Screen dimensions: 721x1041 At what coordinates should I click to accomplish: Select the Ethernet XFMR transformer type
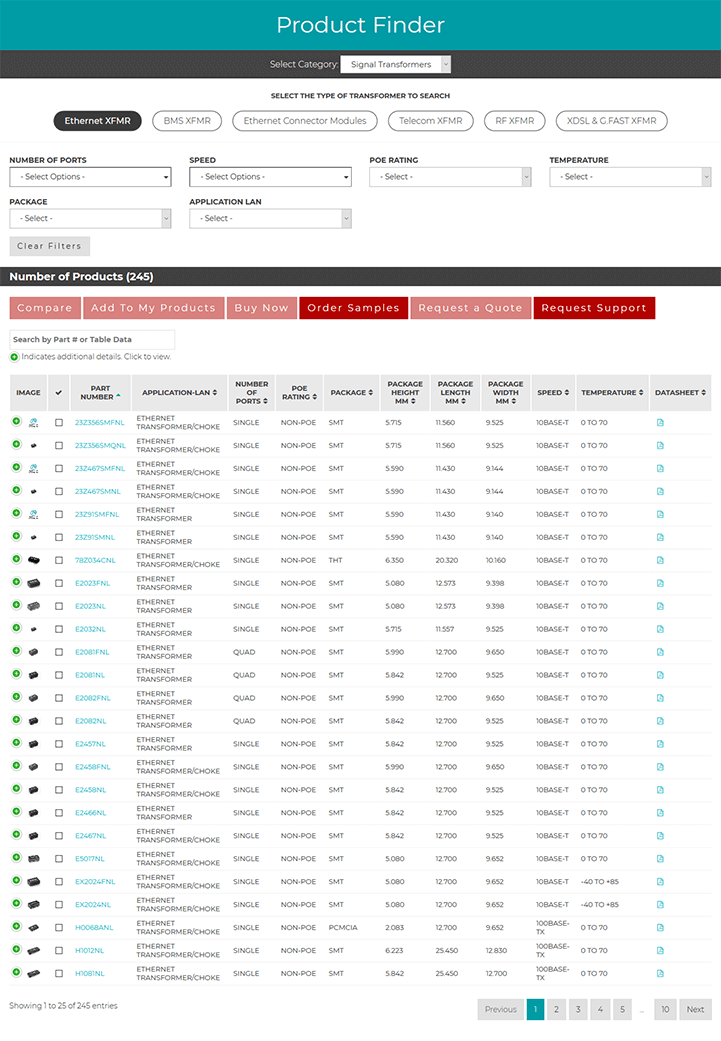98,121
